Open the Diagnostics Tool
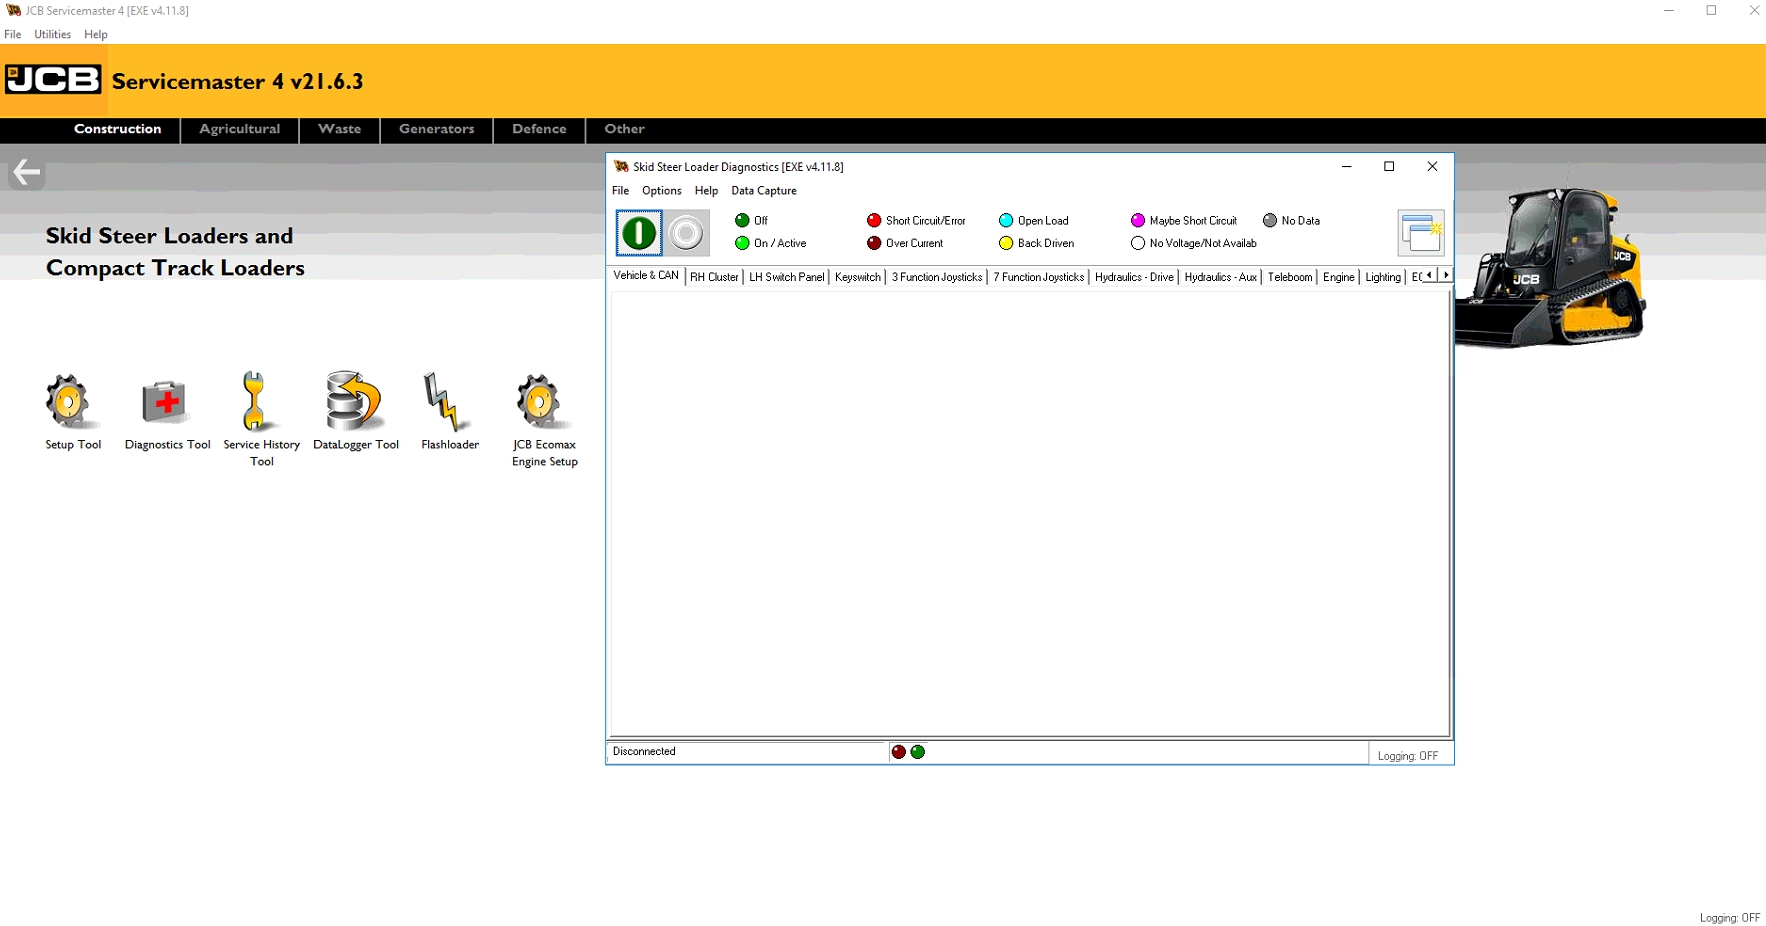 (166, 404)
